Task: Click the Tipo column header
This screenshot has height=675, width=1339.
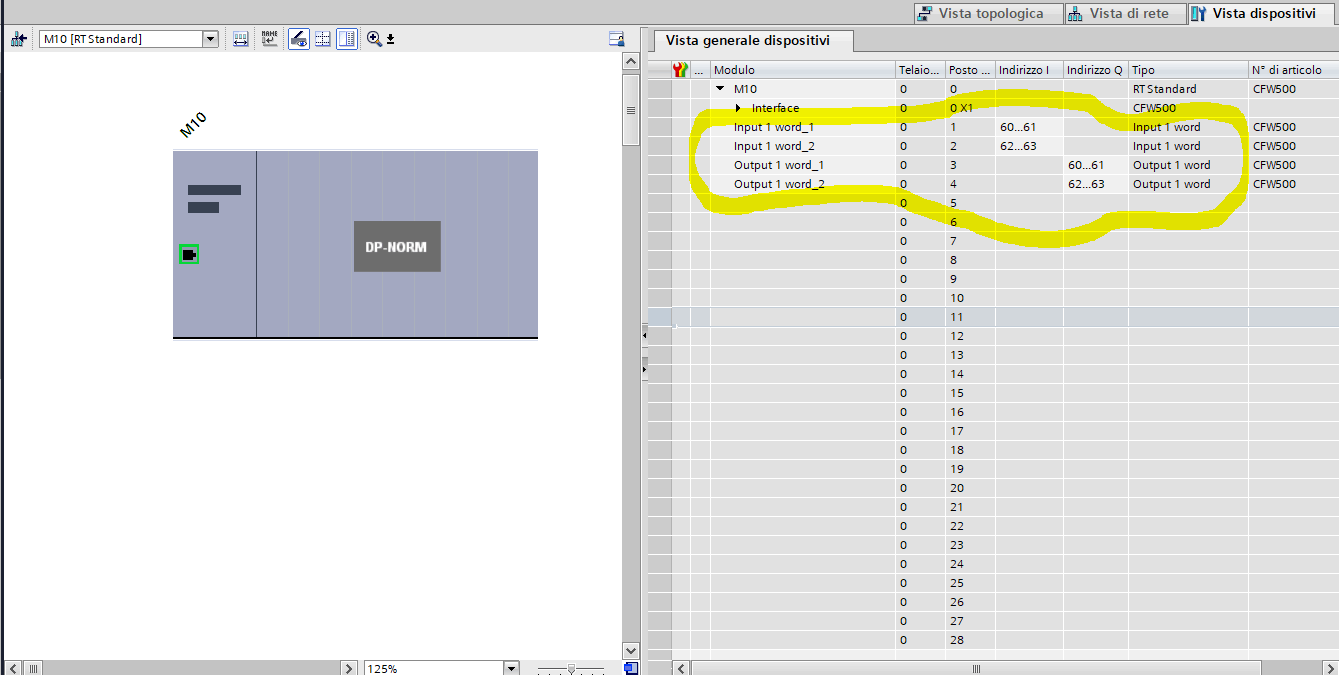Action: [1188, 70]
